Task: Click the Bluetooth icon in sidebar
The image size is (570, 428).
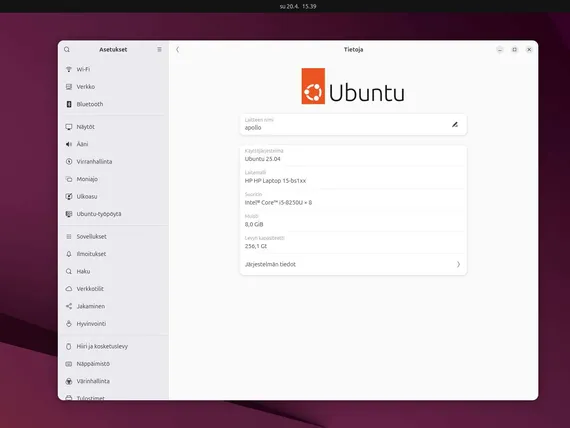Action: (69, 104)
